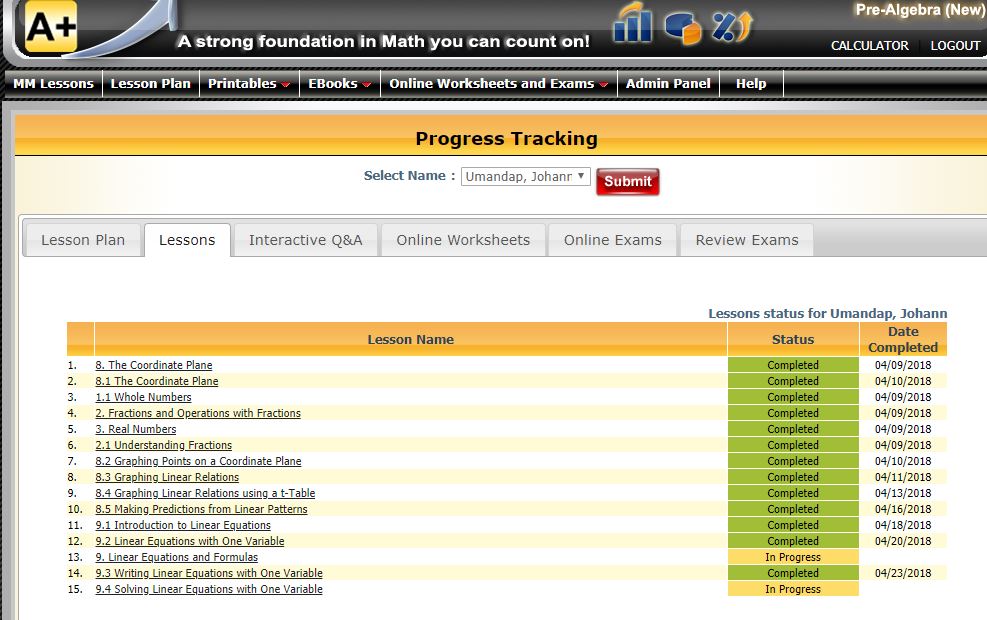Click the blue pie chart icon

[683, 28]
